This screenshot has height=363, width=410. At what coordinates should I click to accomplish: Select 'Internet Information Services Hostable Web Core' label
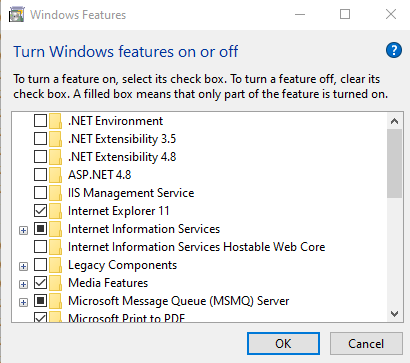point(197,247)
